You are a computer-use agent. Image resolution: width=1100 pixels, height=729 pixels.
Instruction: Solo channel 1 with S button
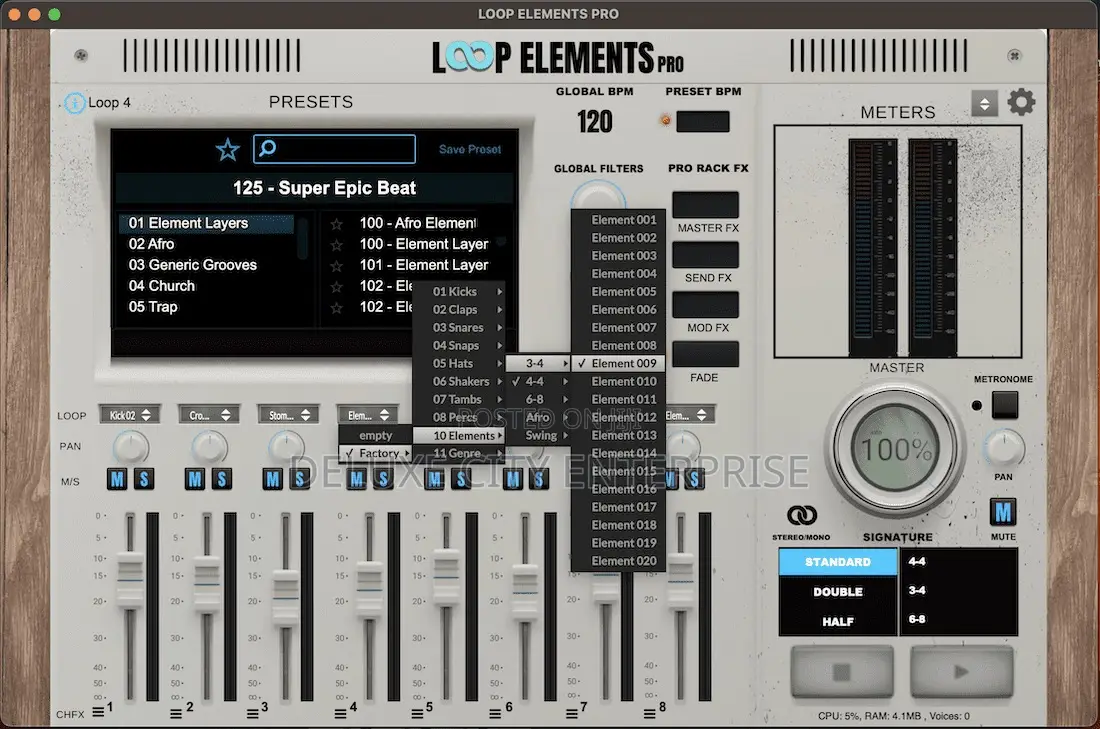144,479
